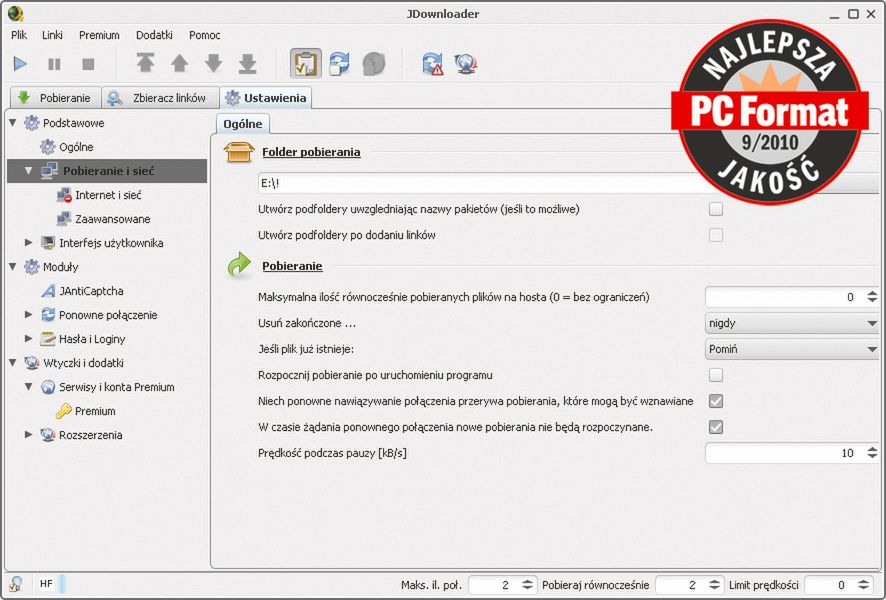Move selection to top with the top arrow
886x600 pixels.
pyautogui.click(x=146, y=63)
